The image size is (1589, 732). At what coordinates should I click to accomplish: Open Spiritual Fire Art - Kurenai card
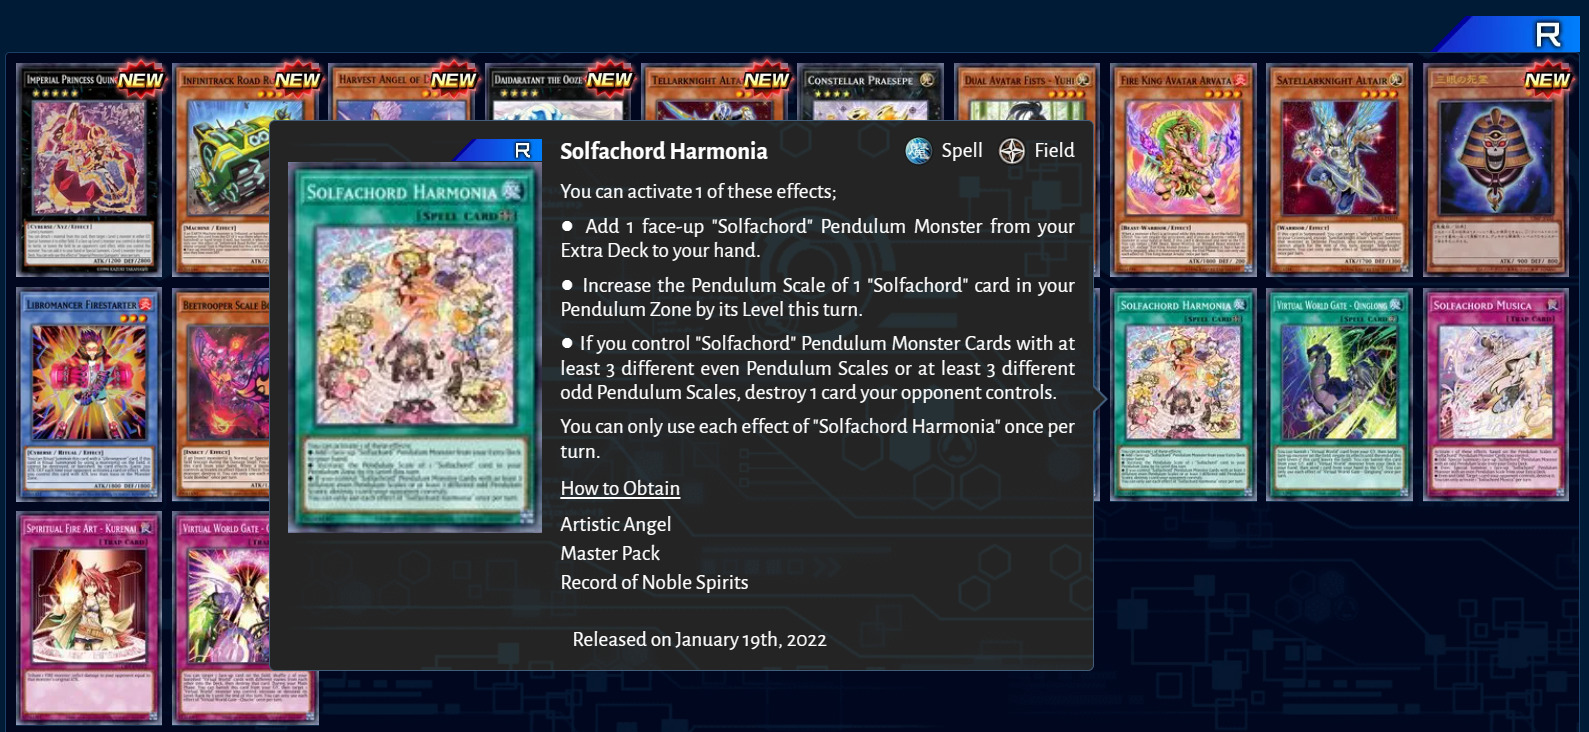pos(89,618)
